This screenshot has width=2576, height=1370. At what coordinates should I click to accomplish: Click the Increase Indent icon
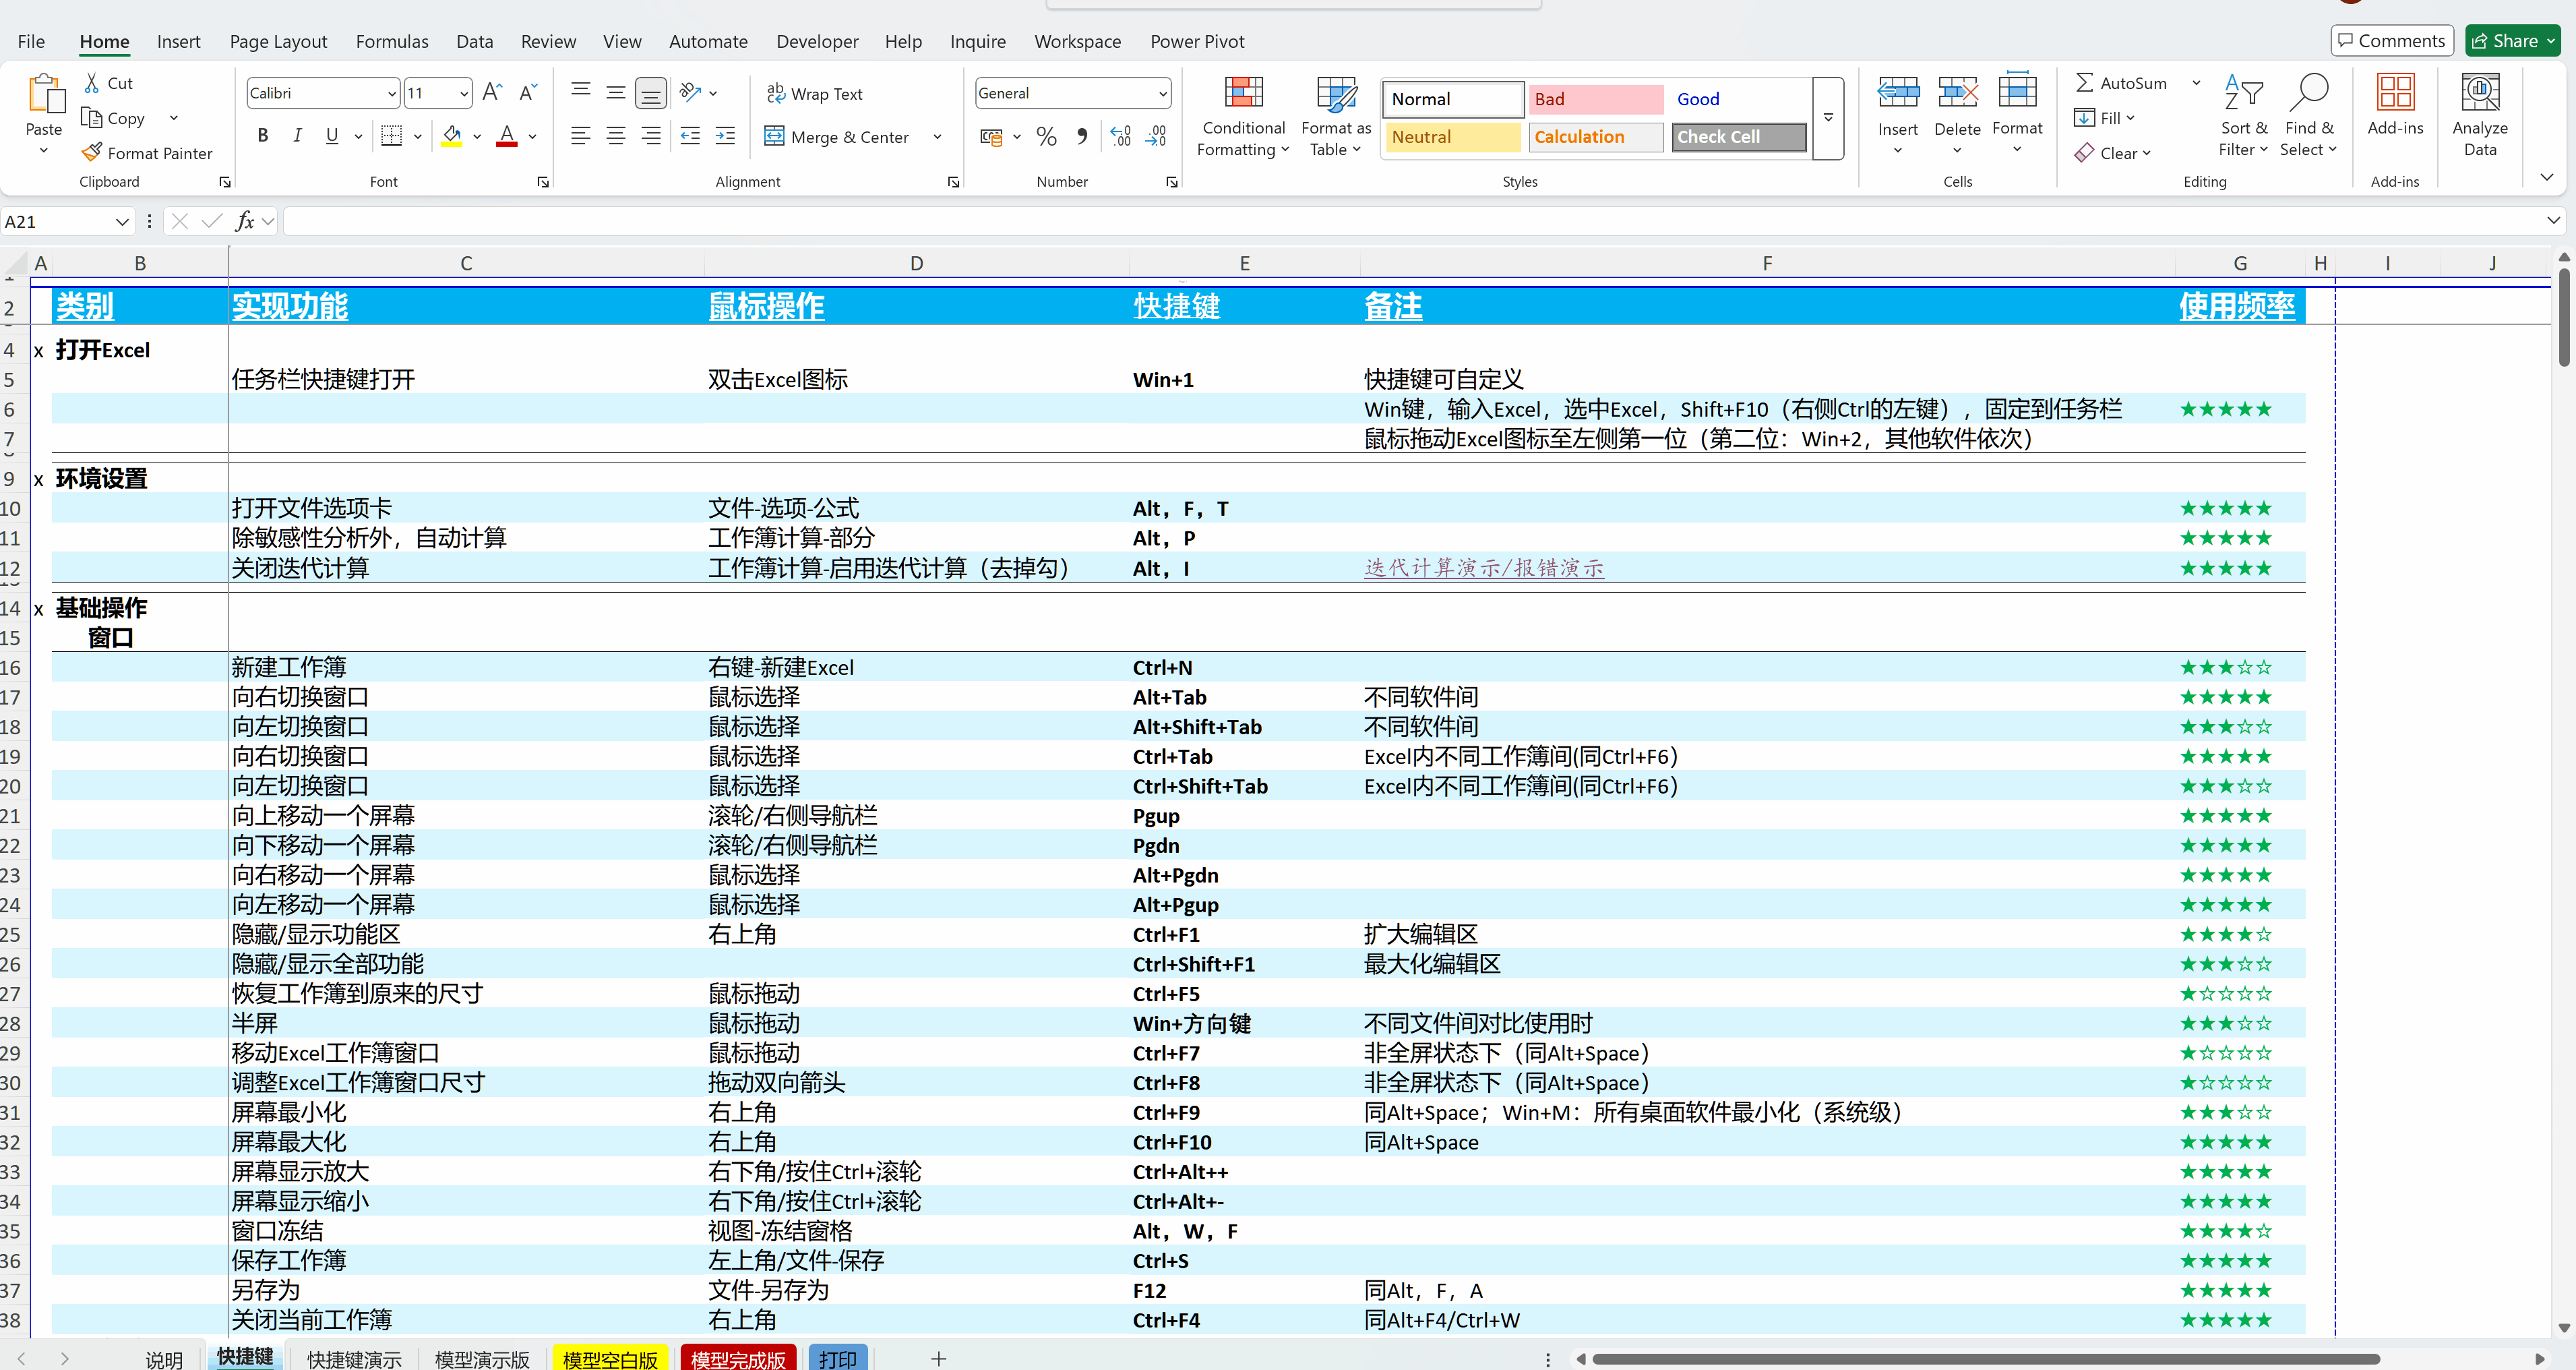[x=726, y=136]
